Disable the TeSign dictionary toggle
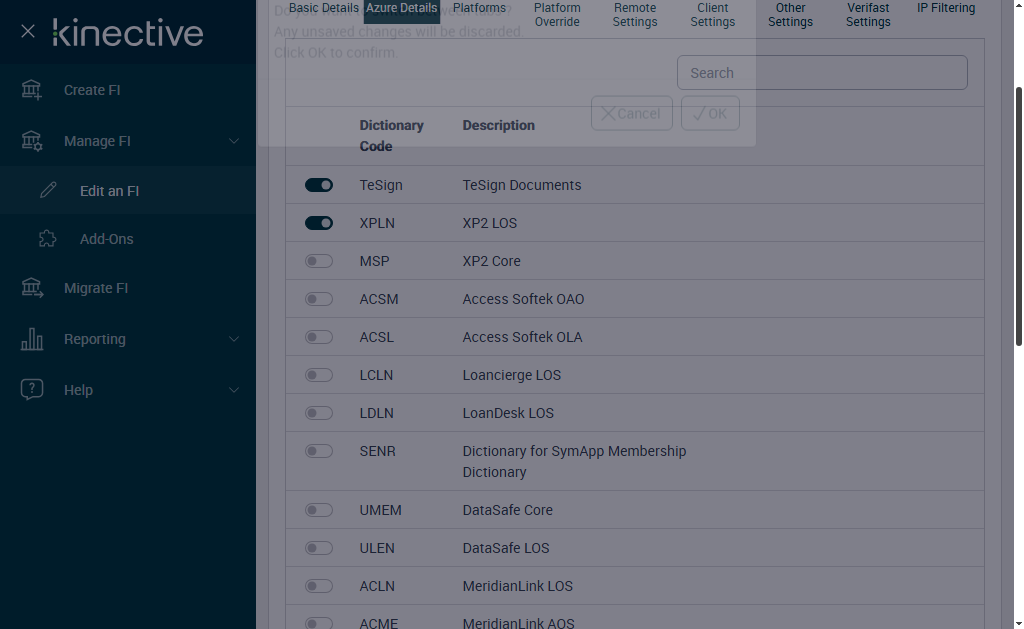The image size is (1024, 629). [319, 185]
